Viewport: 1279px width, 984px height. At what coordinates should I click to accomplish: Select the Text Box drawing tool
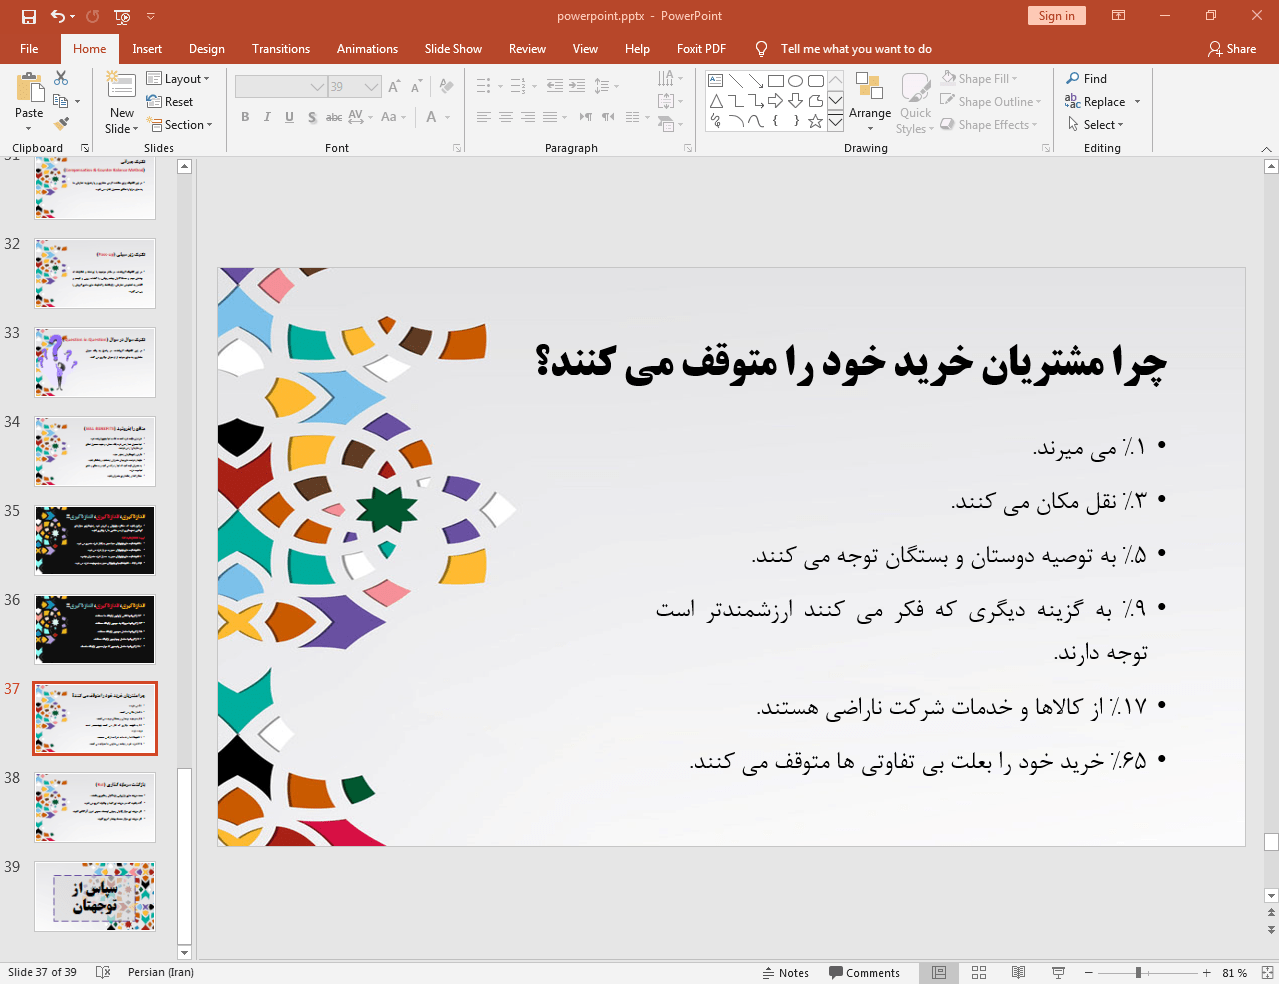[714, 79]
